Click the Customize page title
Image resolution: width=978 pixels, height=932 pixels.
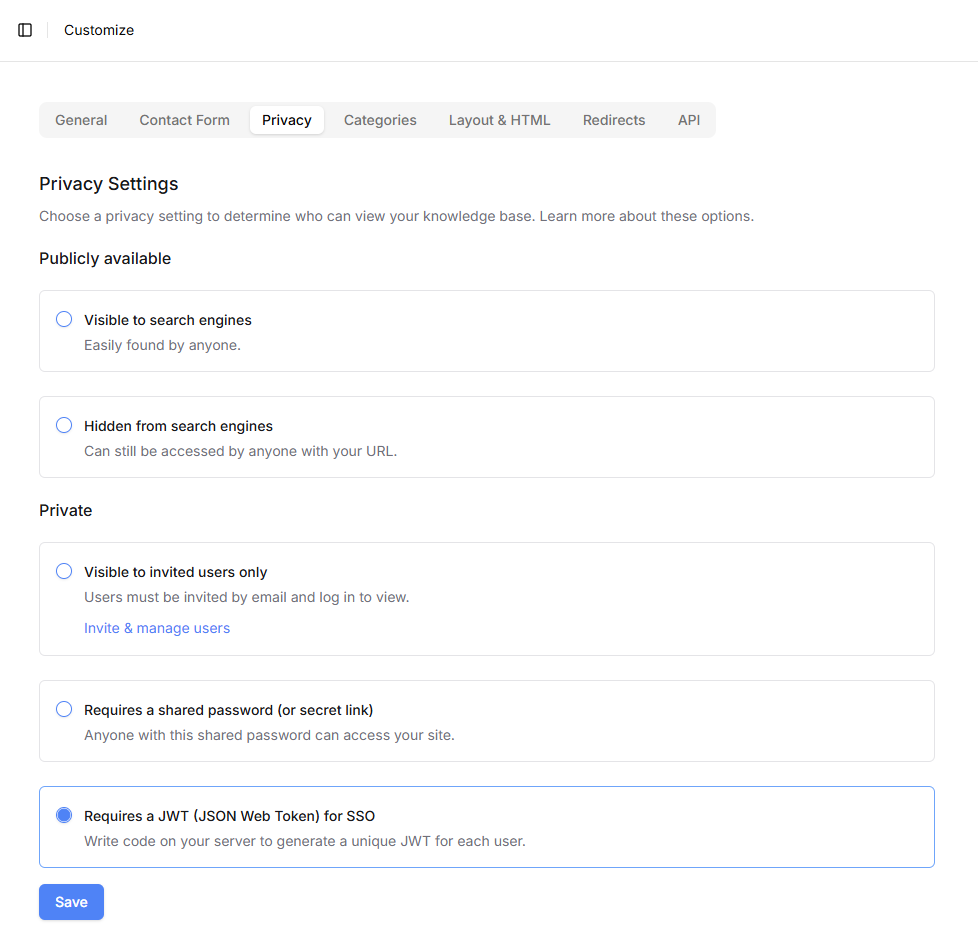click(99, 30)
